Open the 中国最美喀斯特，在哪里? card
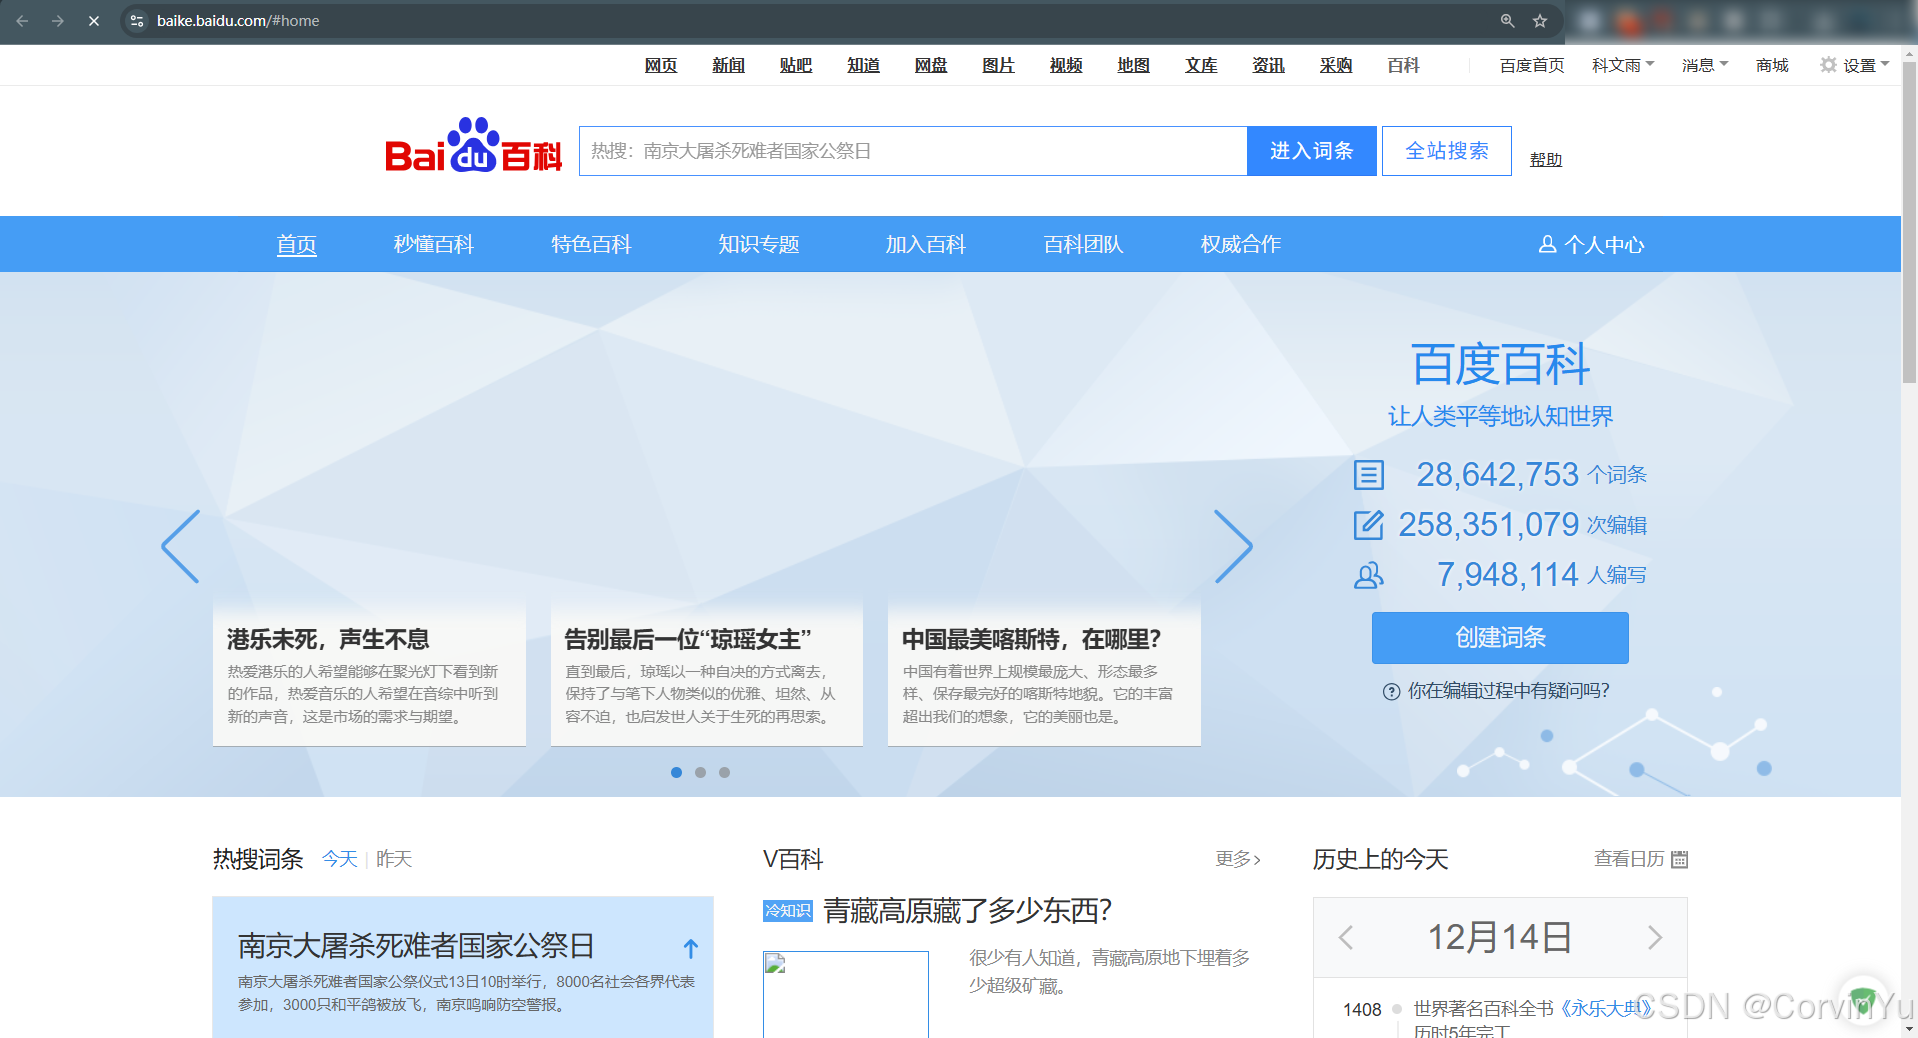This screenshot has height=1038, width=1918. (x=1044, y=675)
